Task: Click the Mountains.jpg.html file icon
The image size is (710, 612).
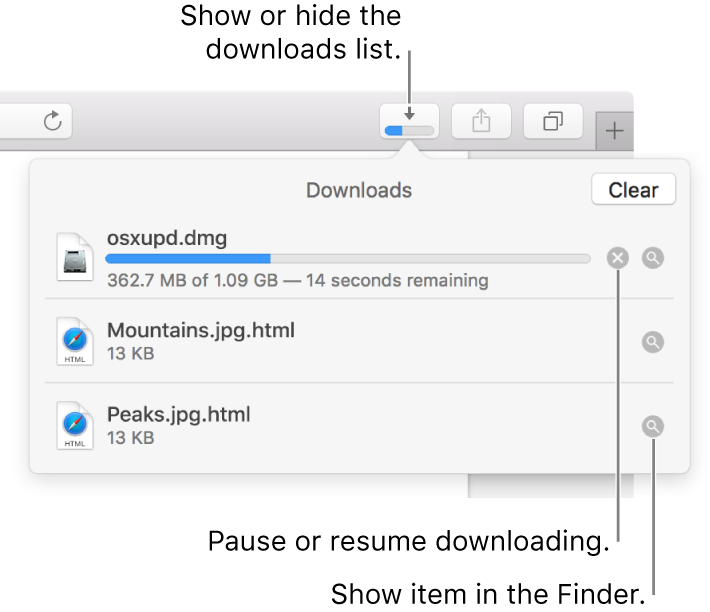Action: [75, 342]
